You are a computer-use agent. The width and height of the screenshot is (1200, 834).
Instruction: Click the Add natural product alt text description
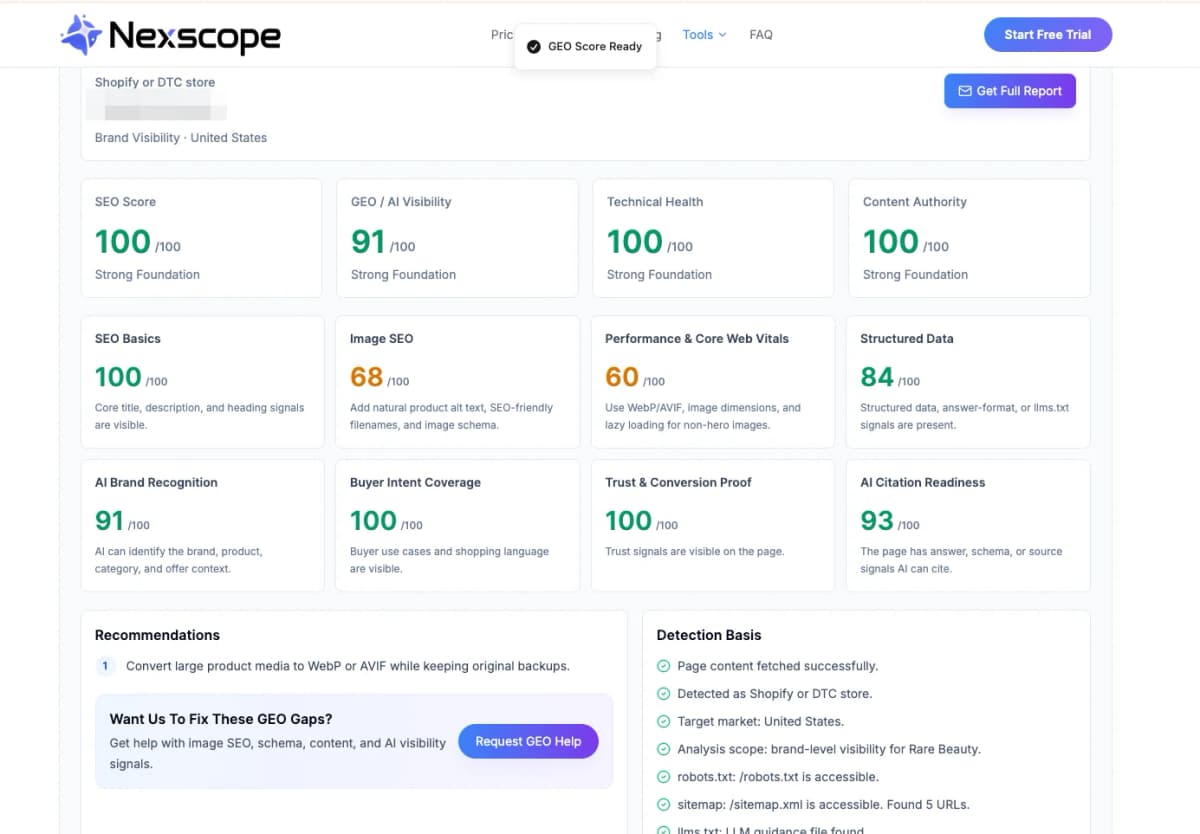(451, 416)
